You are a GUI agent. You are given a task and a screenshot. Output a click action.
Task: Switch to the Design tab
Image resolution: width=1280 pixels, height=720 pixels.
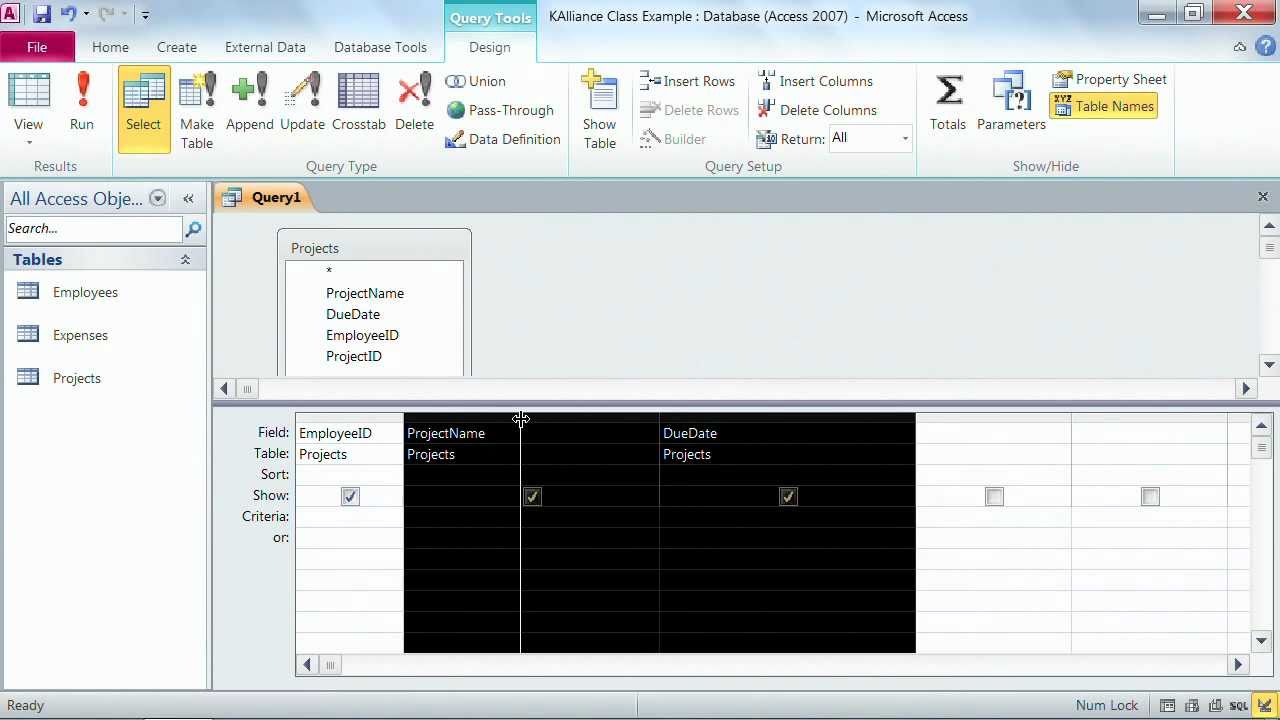[490, 47]
